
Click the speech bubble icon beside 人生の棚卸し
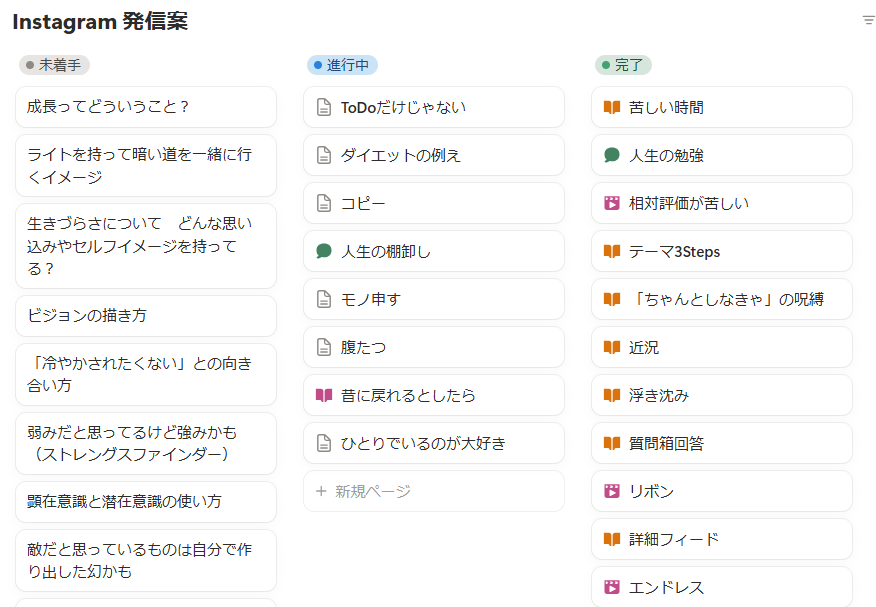click(x=323, y=252)
